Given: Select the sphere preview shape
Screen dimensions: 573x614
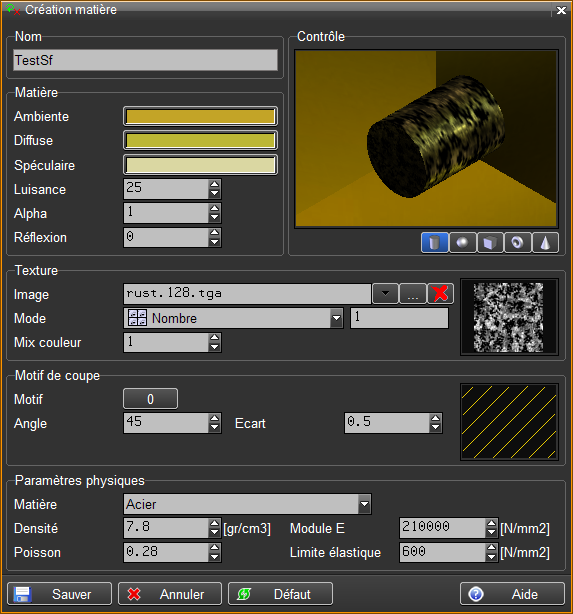Looking at the screenshot, I should pyautogui.click(x=463, y=243).
